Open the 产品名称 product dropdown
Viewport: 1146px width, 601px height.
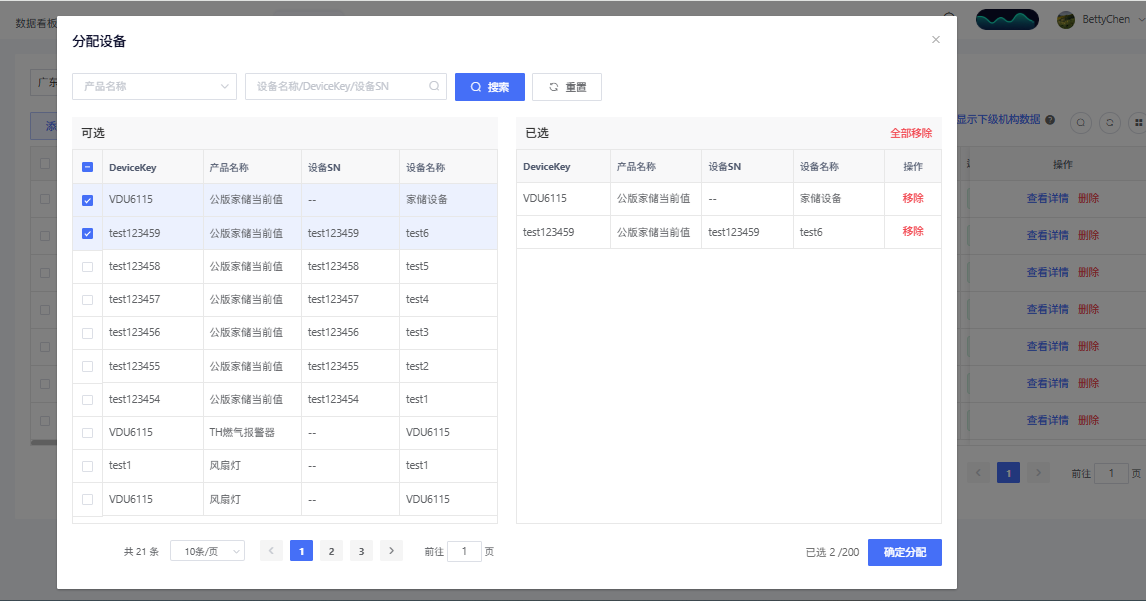[x=154, y=87]
